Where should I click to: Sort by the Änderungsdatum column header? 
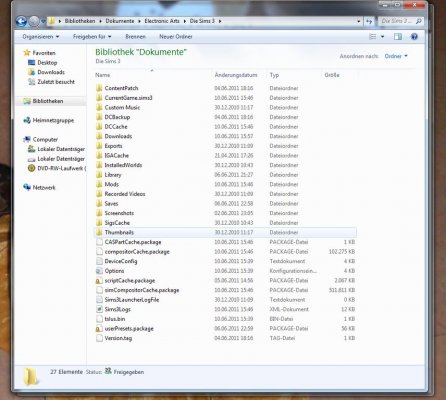point(236,75)
